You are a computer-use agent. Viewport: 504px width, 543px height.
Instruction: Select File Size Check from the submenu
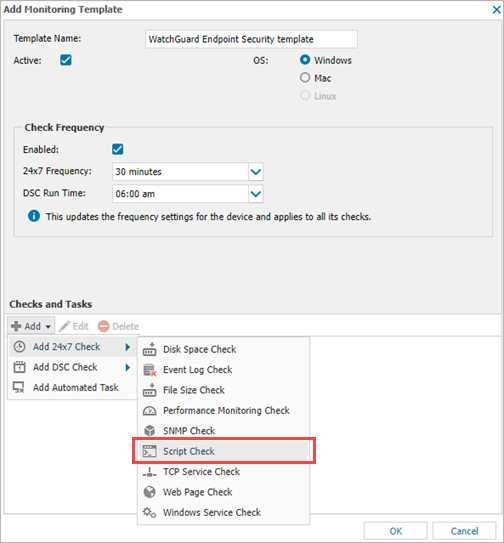point(223,390)
